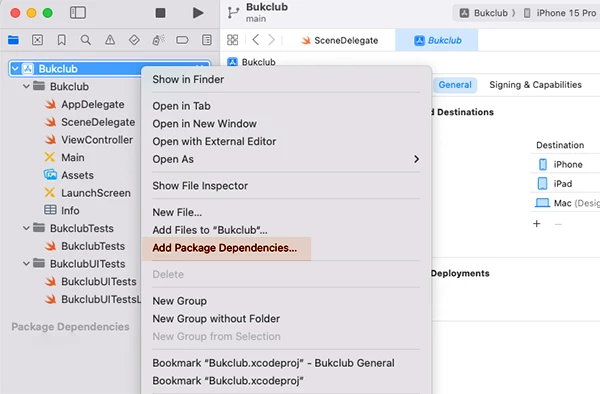Open the Find navigator
Viewport: 600px width, 394px height.
click(x=86, y=40)
